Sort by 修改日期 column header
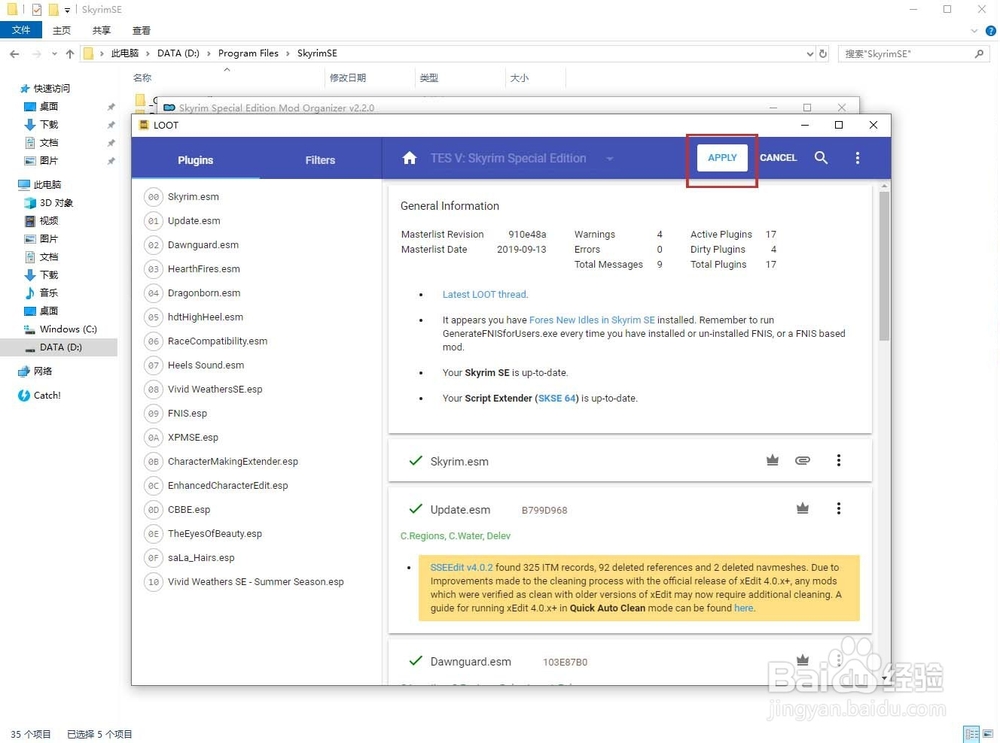The width and height of the screenshot is (1000, 743). (348, 77)
